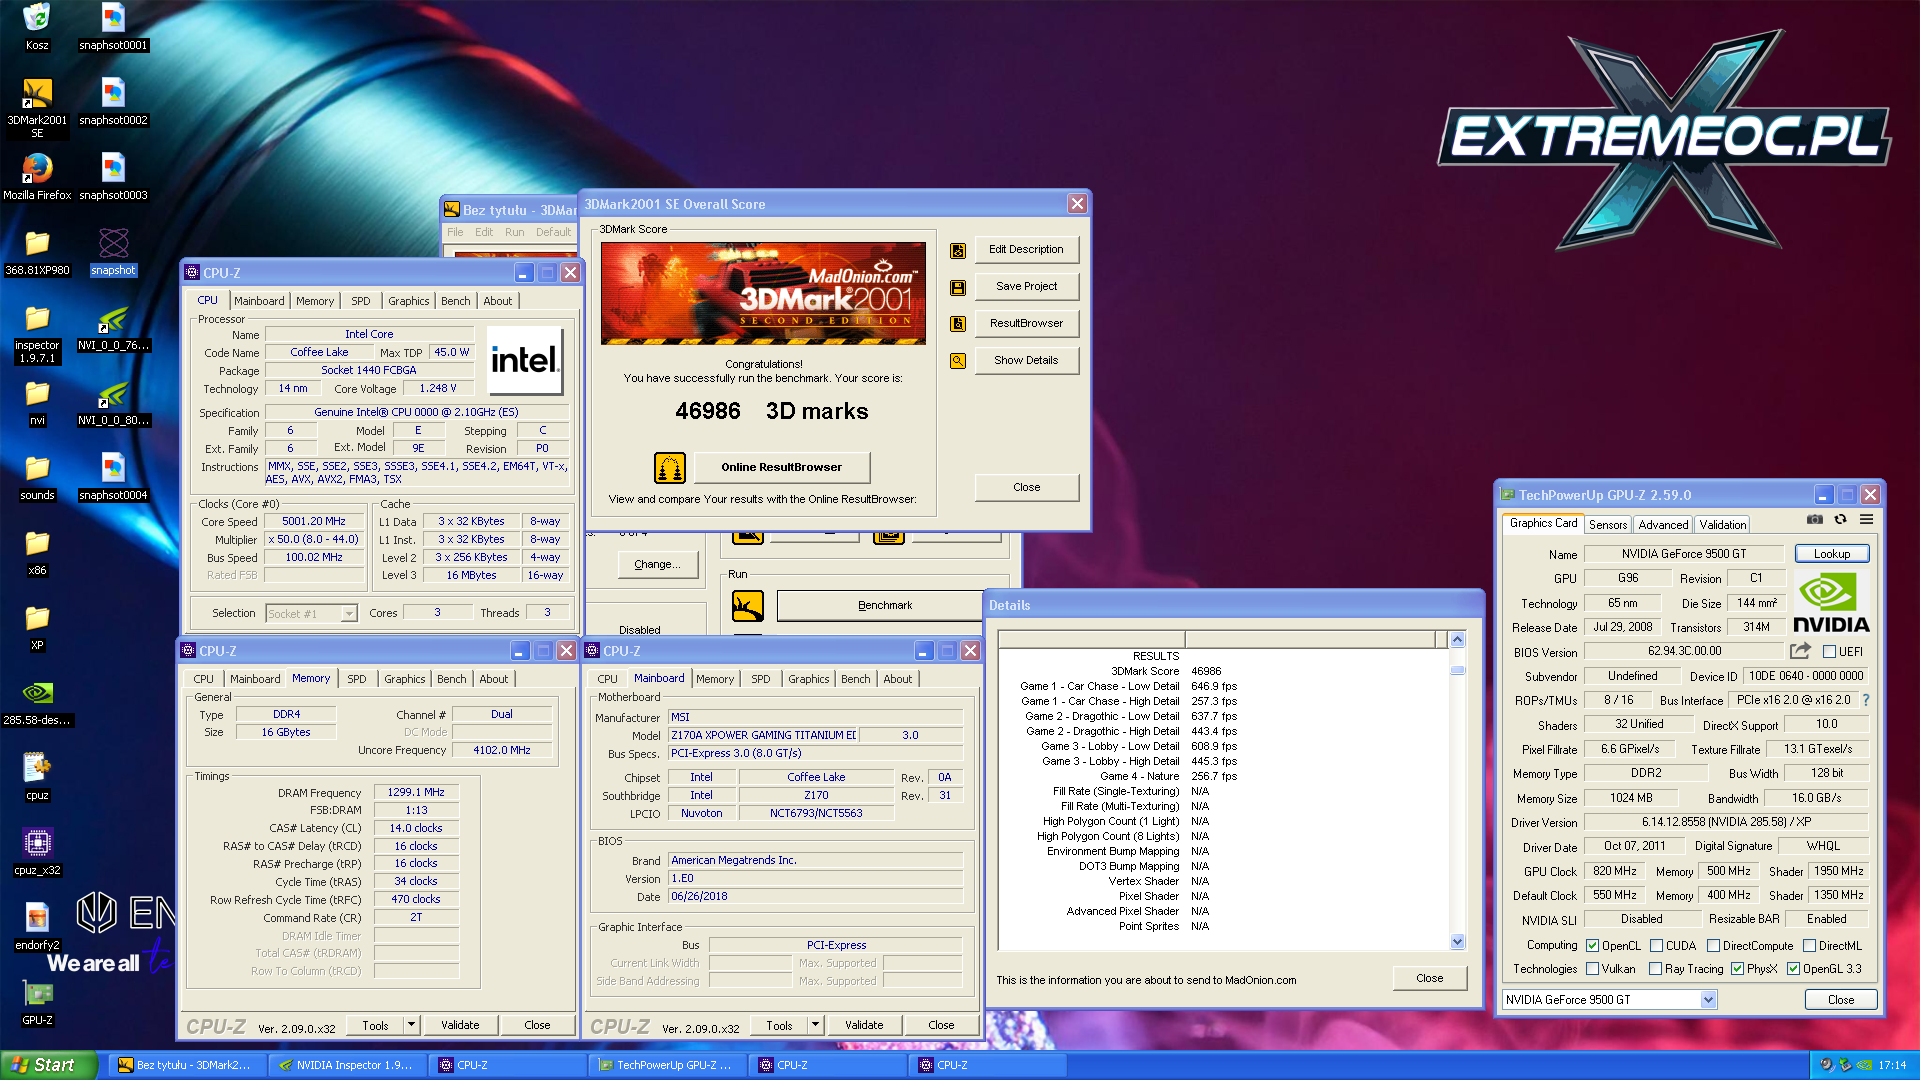Open the 3DMark2001 SE desktop shortcut
The width and height of the screenshot is (1920, 1080).
click(x=37, y=93)
